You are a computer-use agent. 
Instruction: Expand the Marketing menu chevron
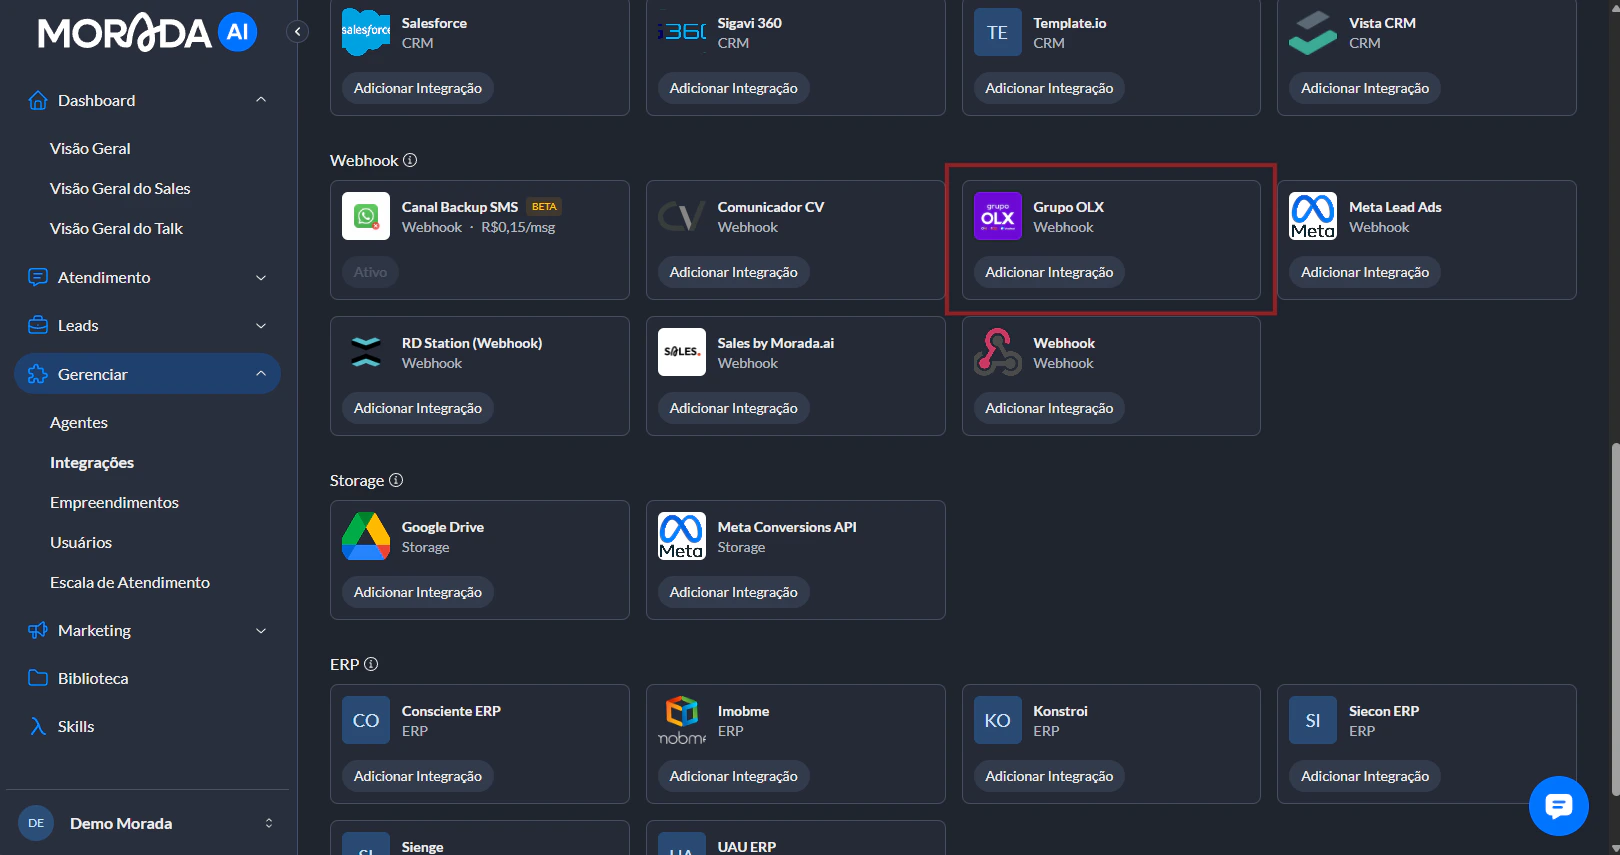261,630
